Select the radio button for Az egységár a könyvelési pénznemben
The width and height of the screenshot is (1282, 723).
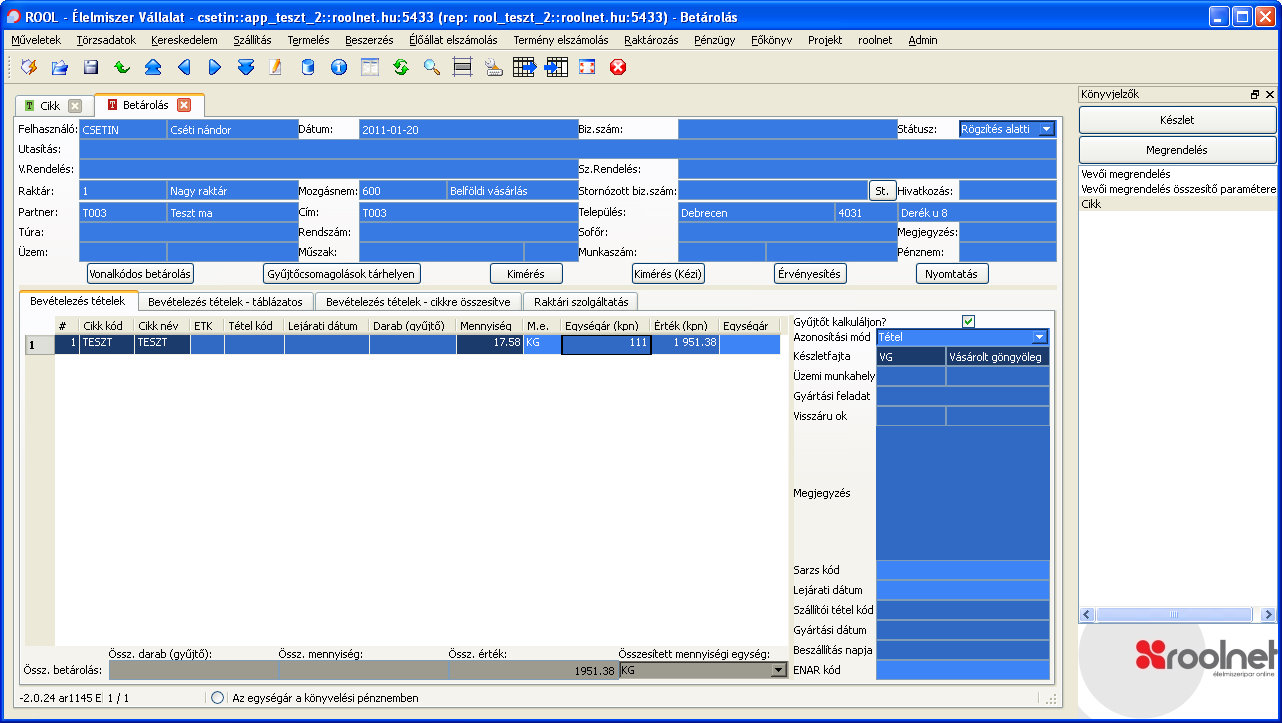pyautogui.click(x=218, y=698)
